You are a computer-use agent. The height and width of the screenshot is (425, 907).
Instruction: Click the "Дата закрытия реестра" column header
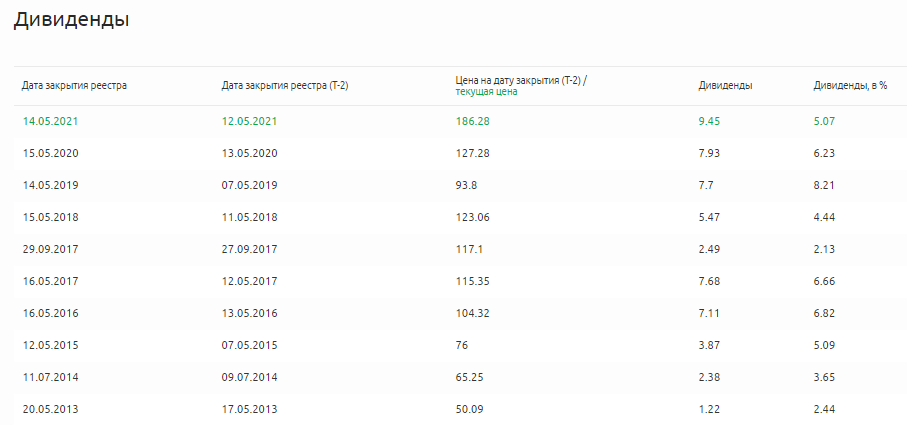74,86
